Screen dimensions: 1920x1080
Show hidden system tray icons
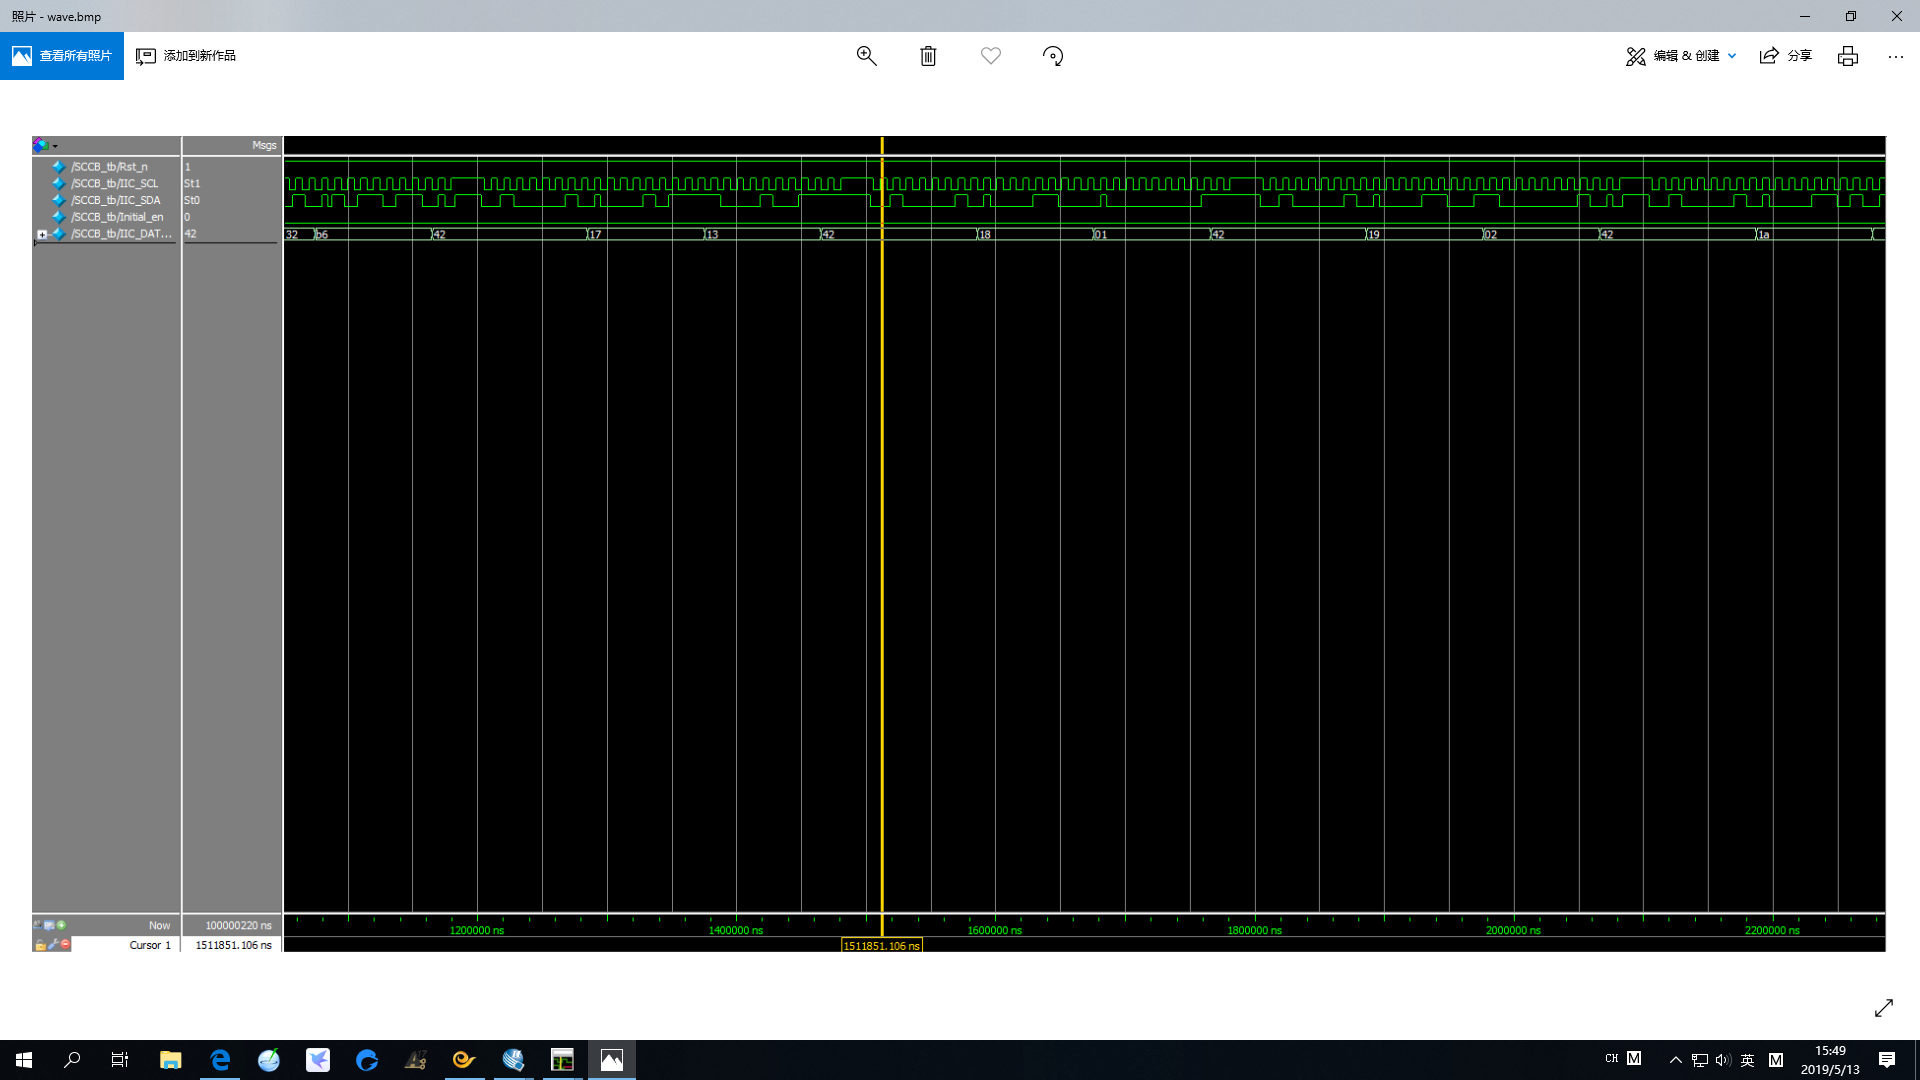[x=1675, y=1060]
